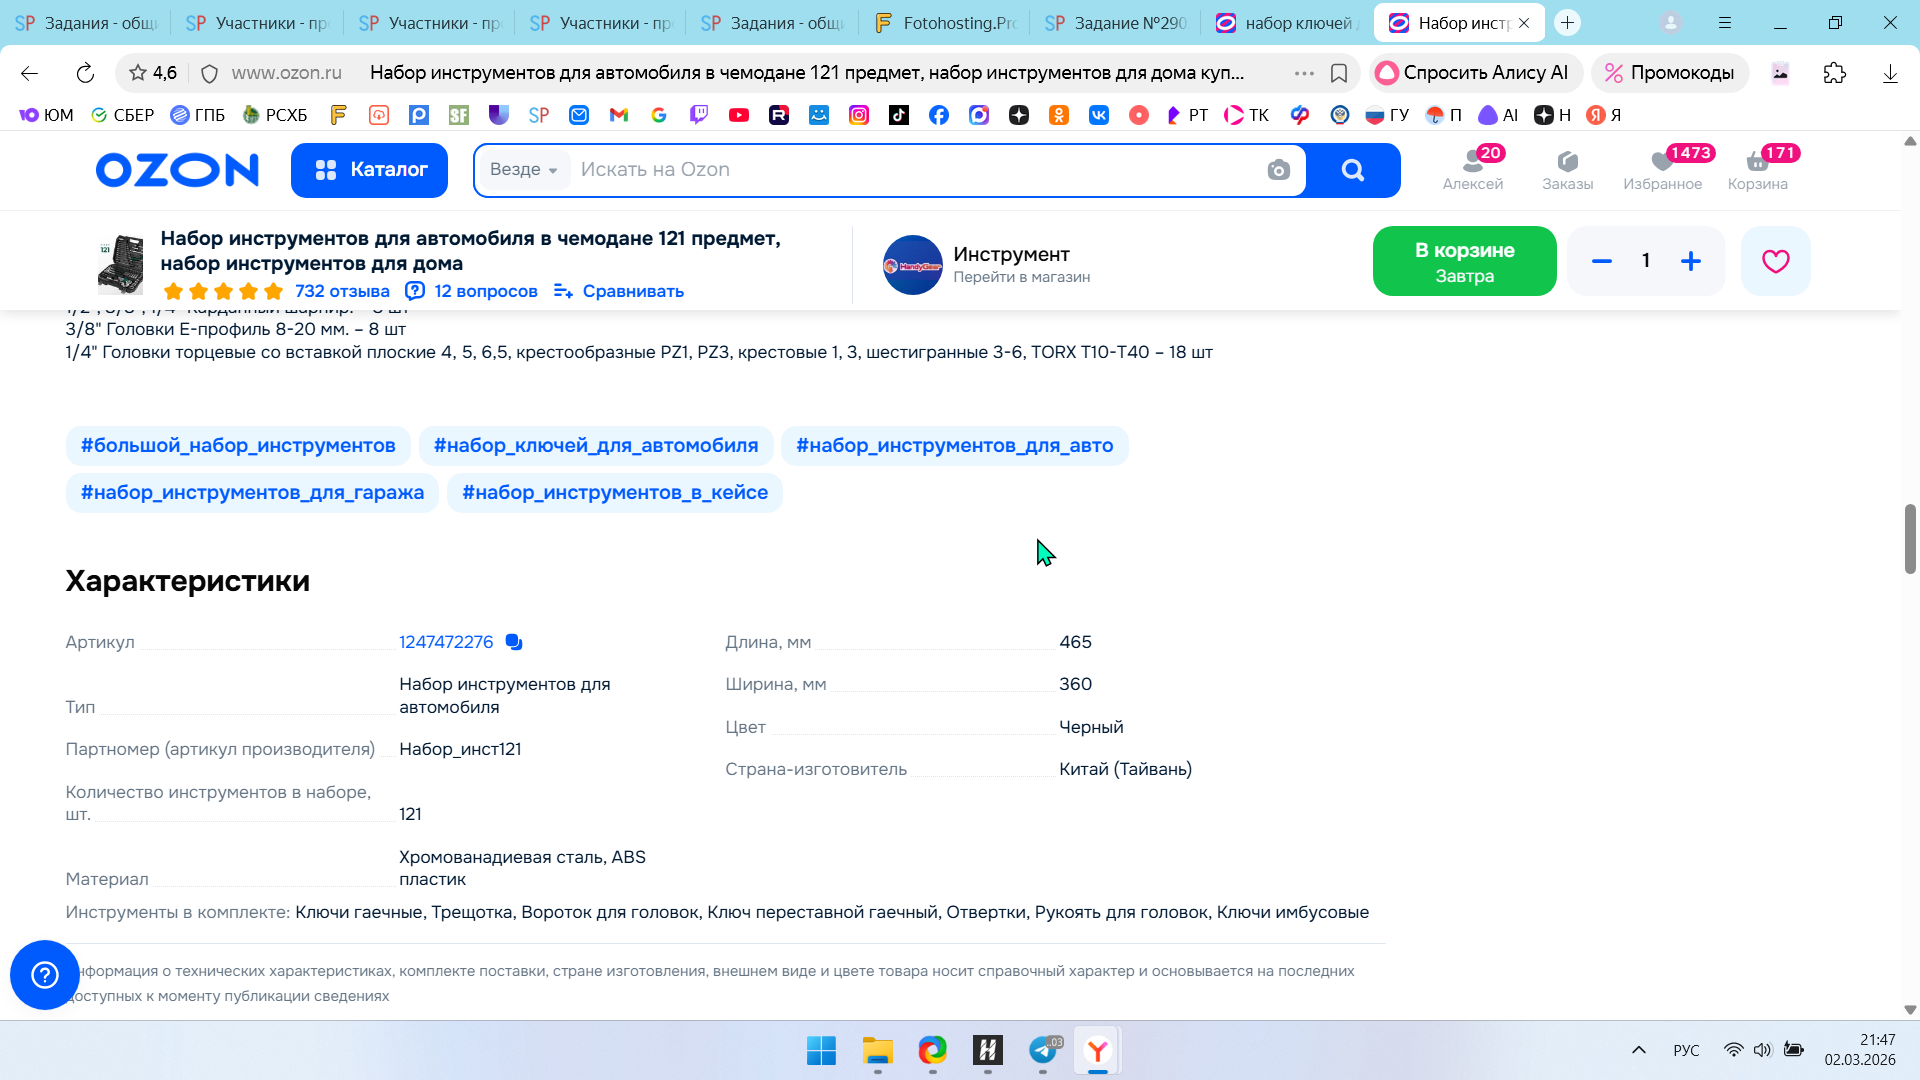This screenshot has width=1920, height=1080.
Task: Open Заказы orders icon
Action: coord(1567,169)
